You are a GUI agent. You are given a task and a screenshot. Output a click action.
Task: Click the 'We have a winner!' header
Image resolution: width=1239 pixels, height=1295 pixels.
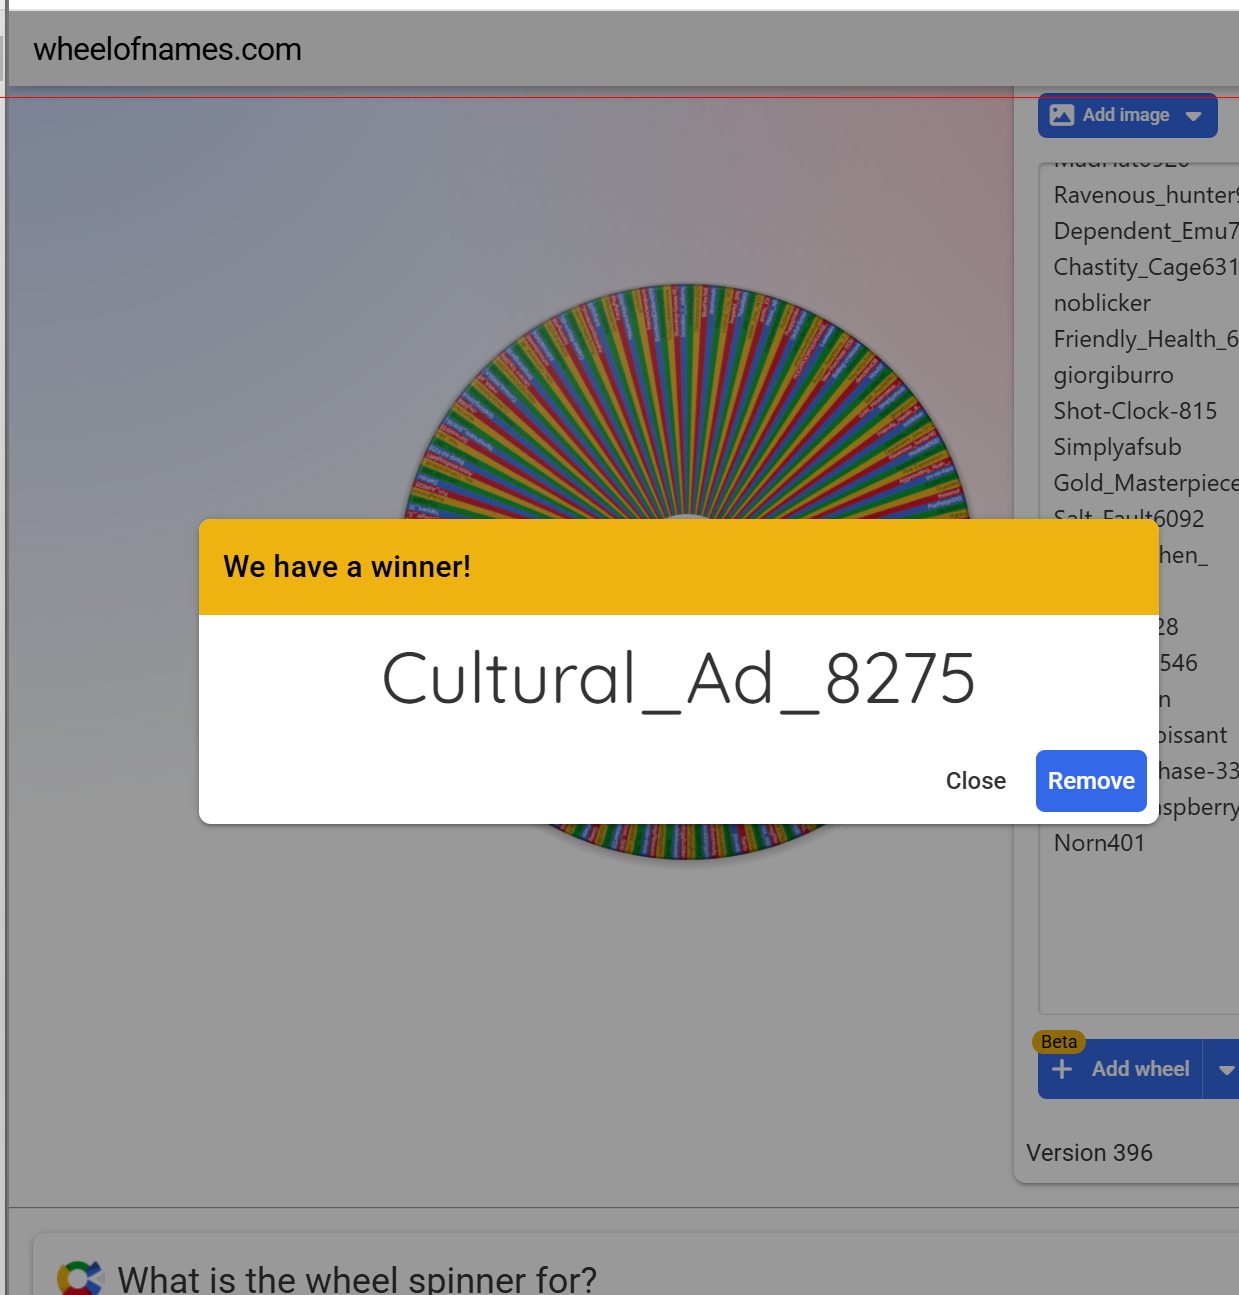pyautogui.click(x=347, y=567)
